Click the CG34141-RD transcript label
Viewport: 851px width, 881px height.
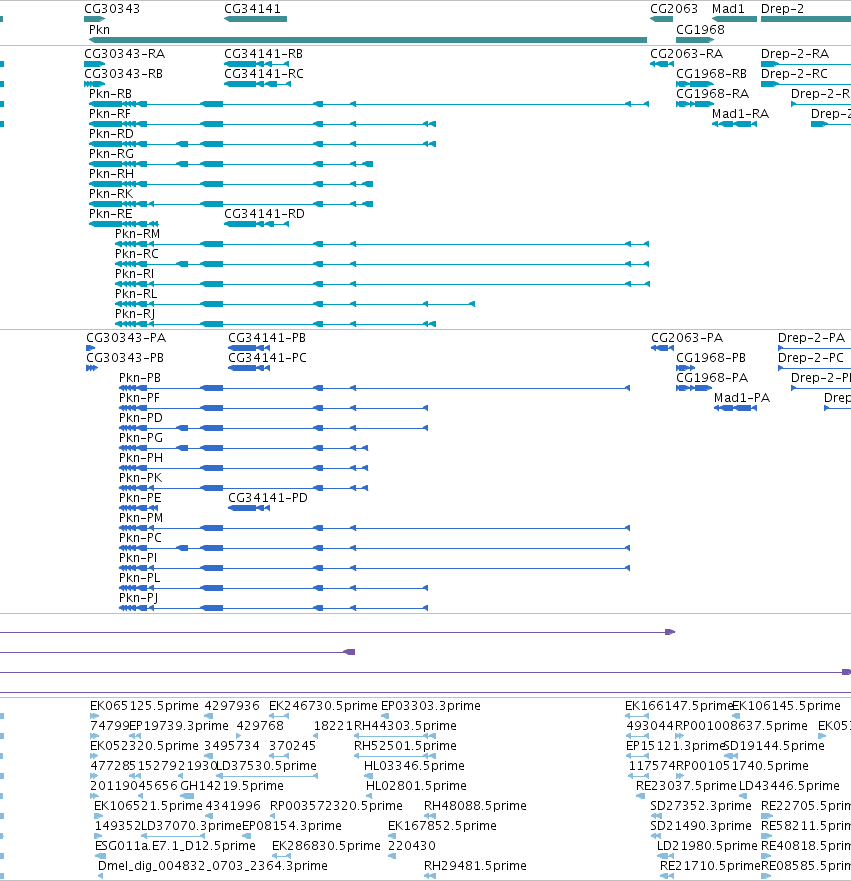click(x=265, y=214)
